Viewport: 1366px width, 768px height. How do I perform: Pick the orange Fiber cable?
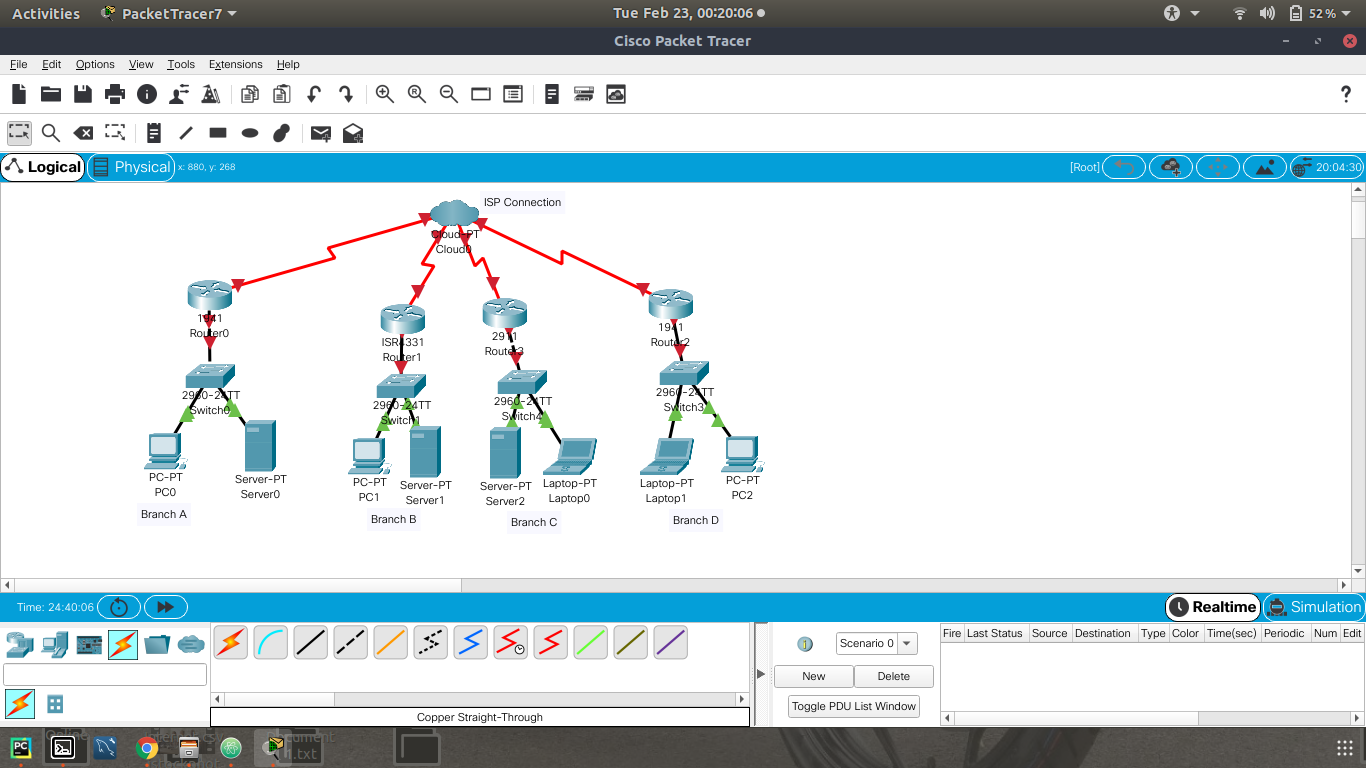pyautogui.click(x=390, y=642)
